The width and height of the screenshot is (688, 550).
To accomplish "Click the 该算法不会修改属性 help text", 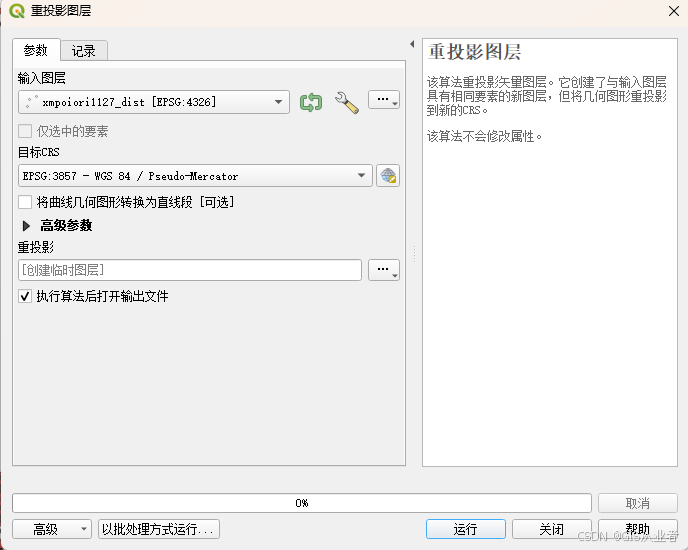I will tap(484, 137).
